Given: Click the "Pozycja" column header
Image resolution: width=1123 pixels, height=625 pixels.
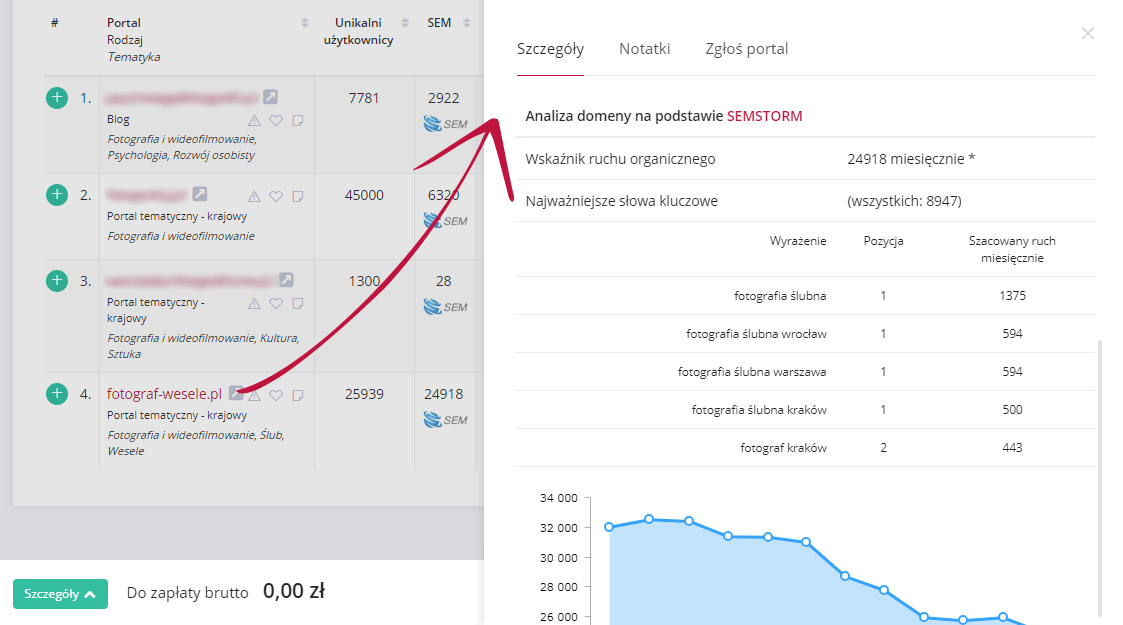Looking at the screenshot, I should pos(883,241).
